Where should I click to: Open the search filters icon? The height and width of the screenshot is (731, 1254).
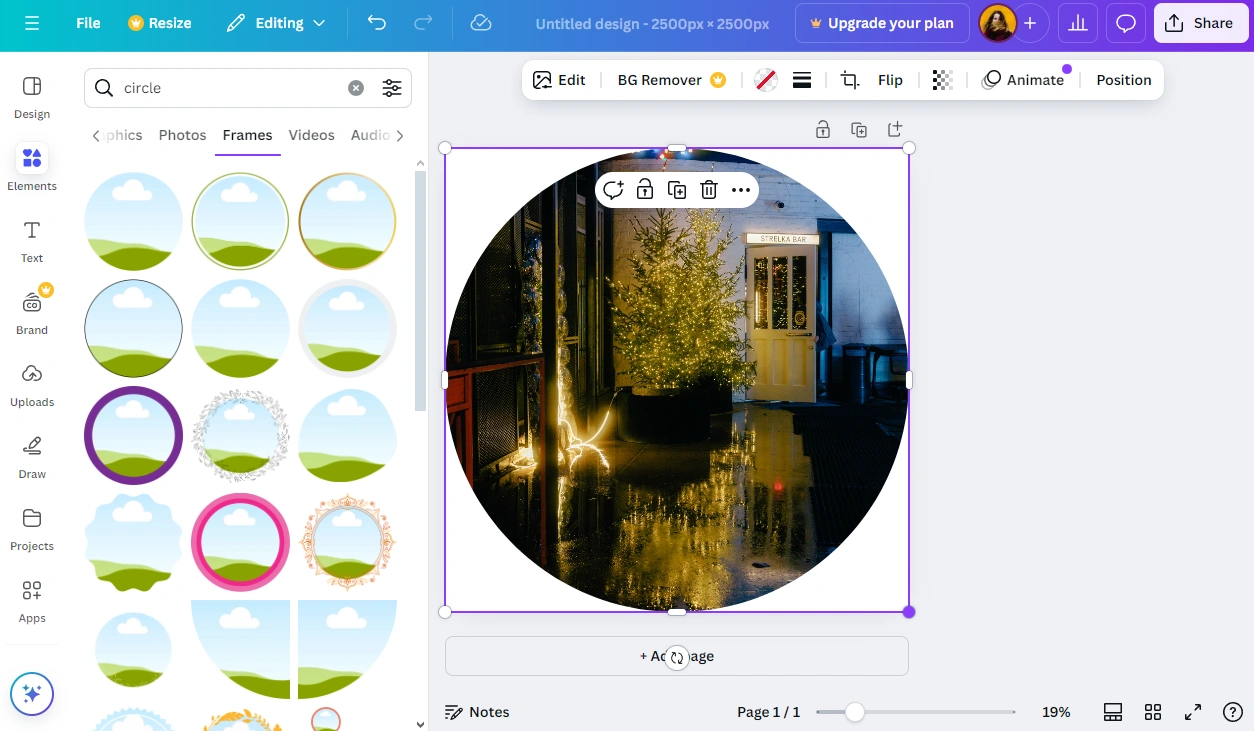point(392,88)
